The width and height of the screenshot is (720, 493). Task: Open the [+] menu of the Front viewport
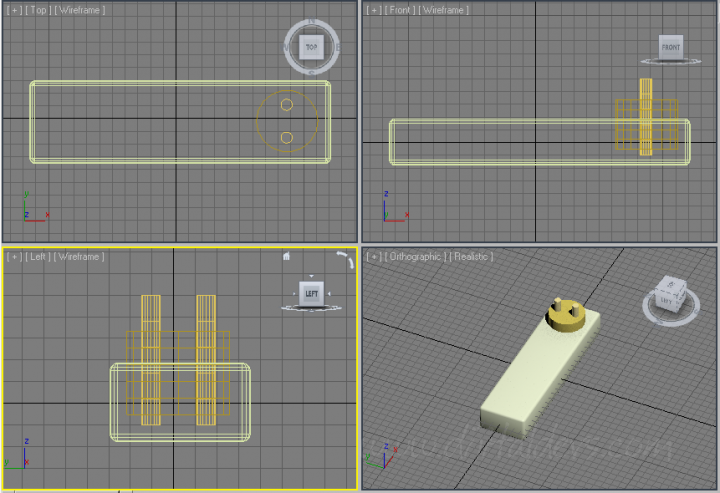[x=374, y=10]
